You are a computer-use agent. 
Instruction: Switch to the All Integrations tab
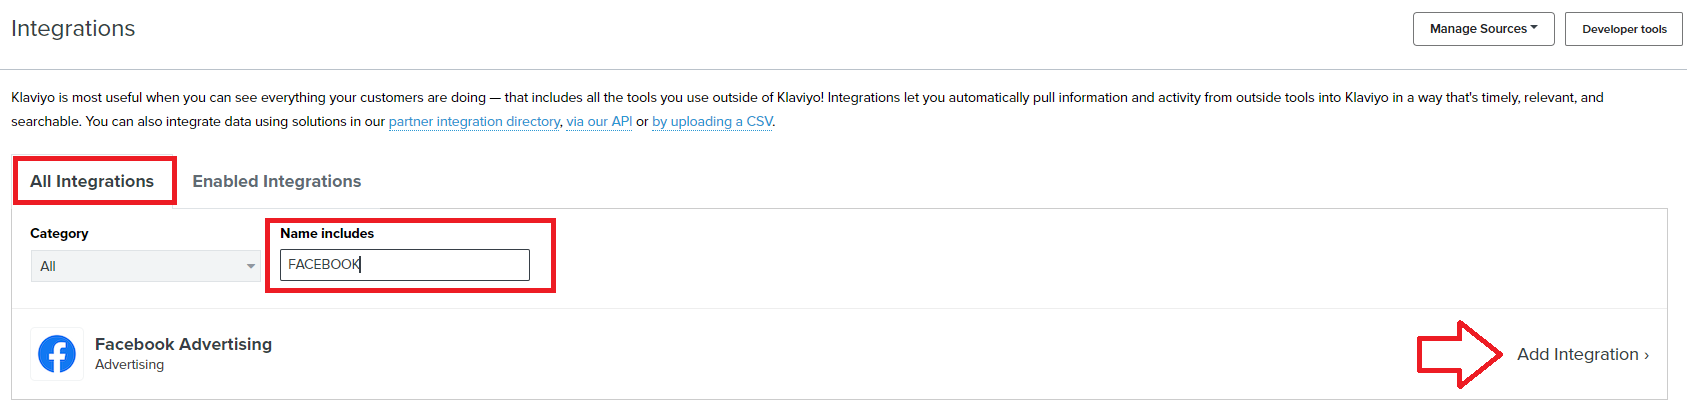pyautogui.click(x=92, y=181)
